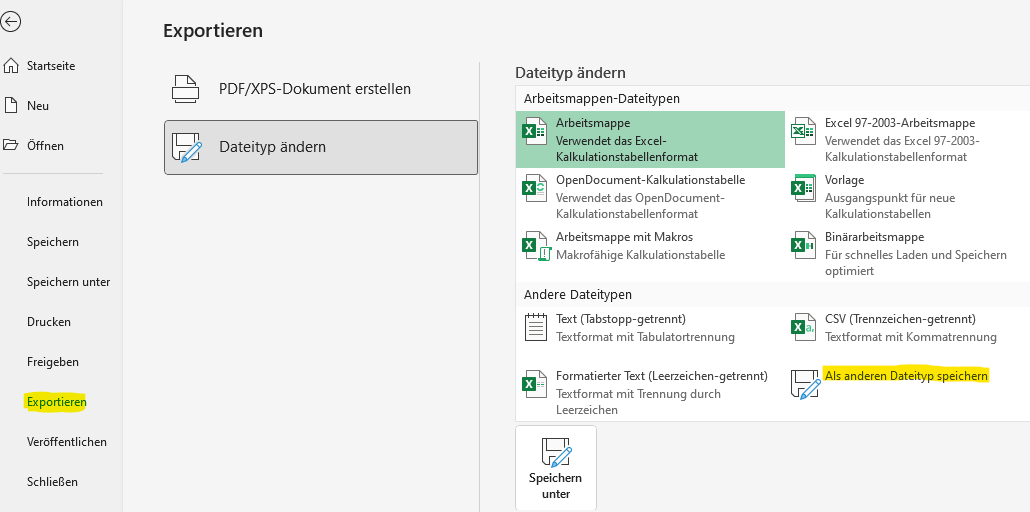Click 'Textformat mit Tabulatortrennung' description
The image size is (1030, 512).
click(x=645, y=337)
